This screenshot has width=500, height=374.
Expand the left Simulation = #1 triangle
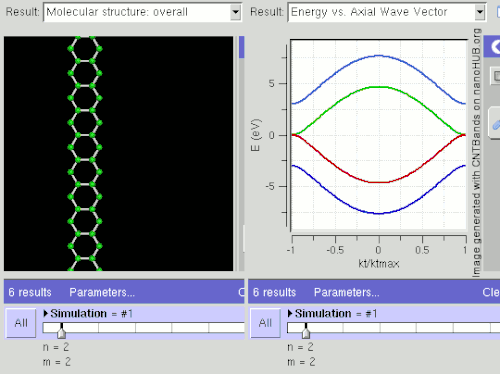coord(46,313)
